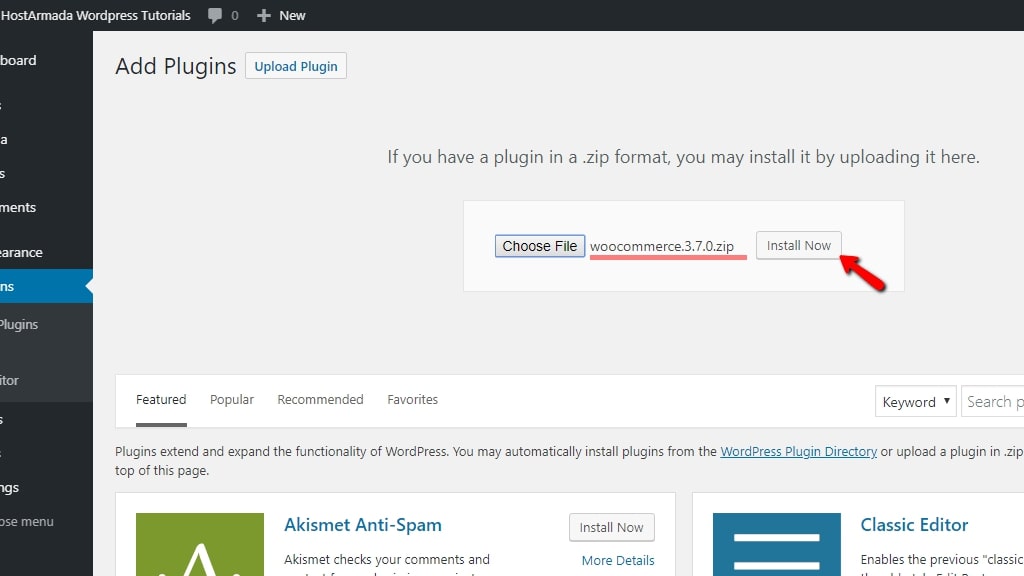Open the Akismet Anti-Spam plugin thumbnail

pyautogui.click(x=200, y=544)
